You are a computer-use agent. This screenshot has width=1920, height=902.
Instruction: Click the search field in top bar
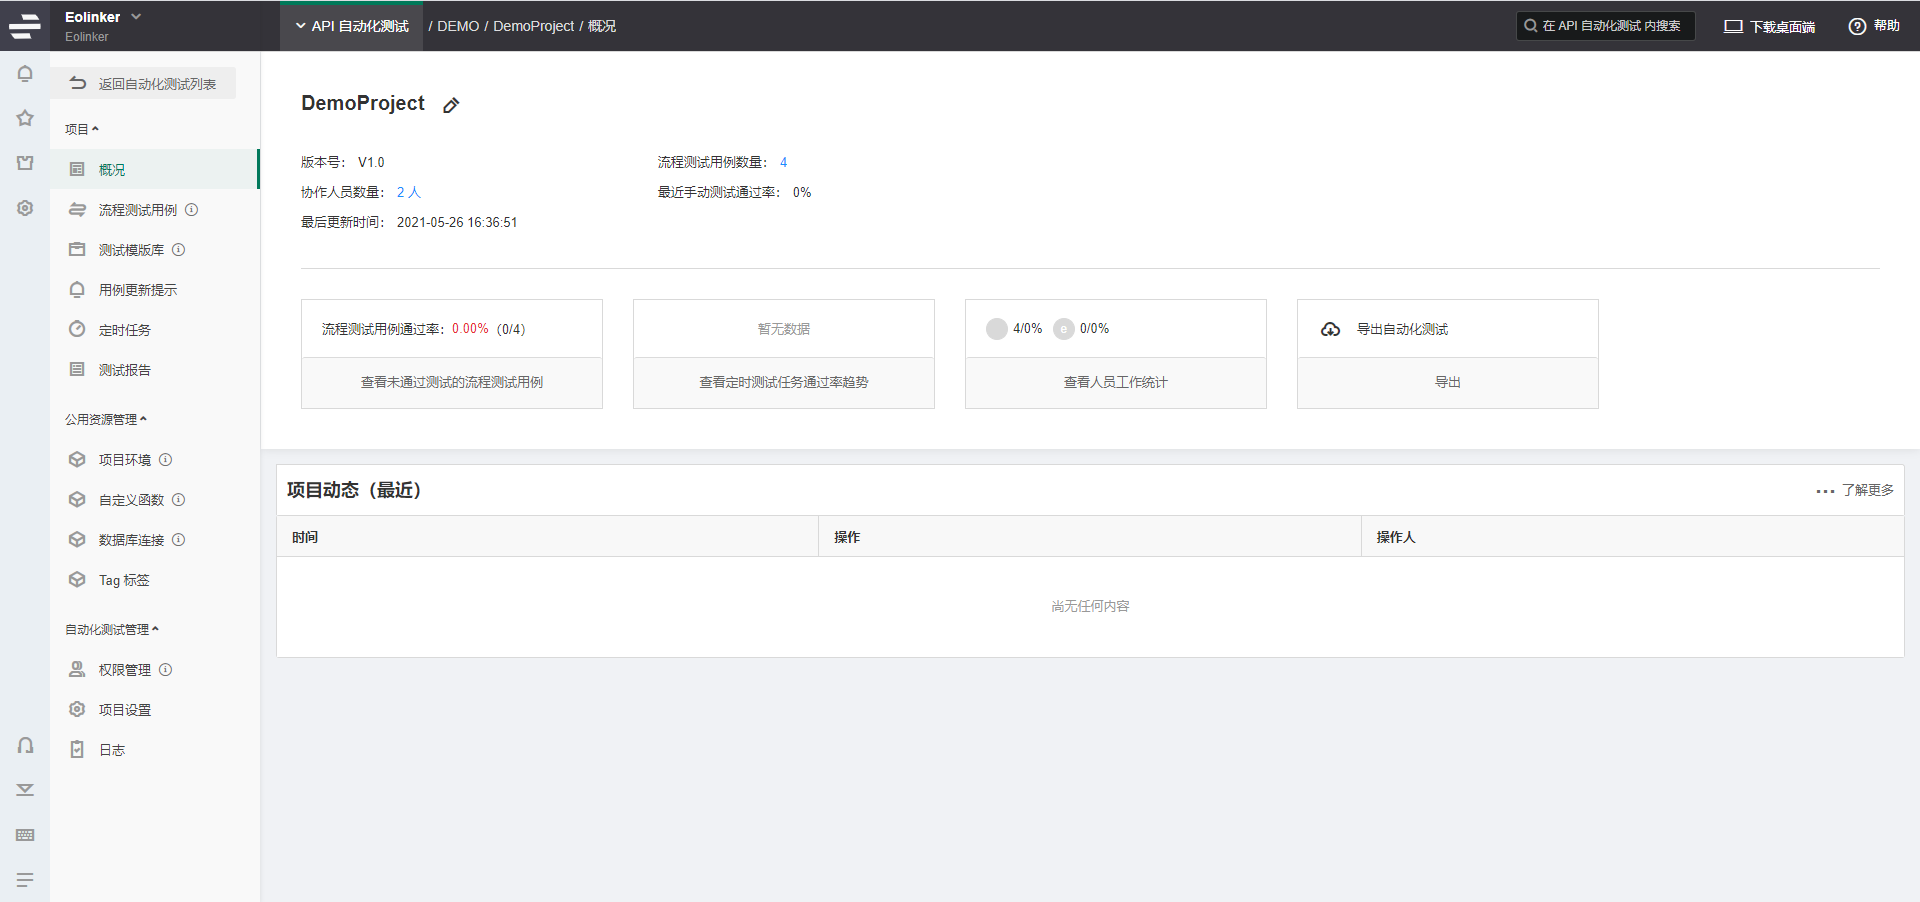pyautogui.click(x=1605, y=26)
